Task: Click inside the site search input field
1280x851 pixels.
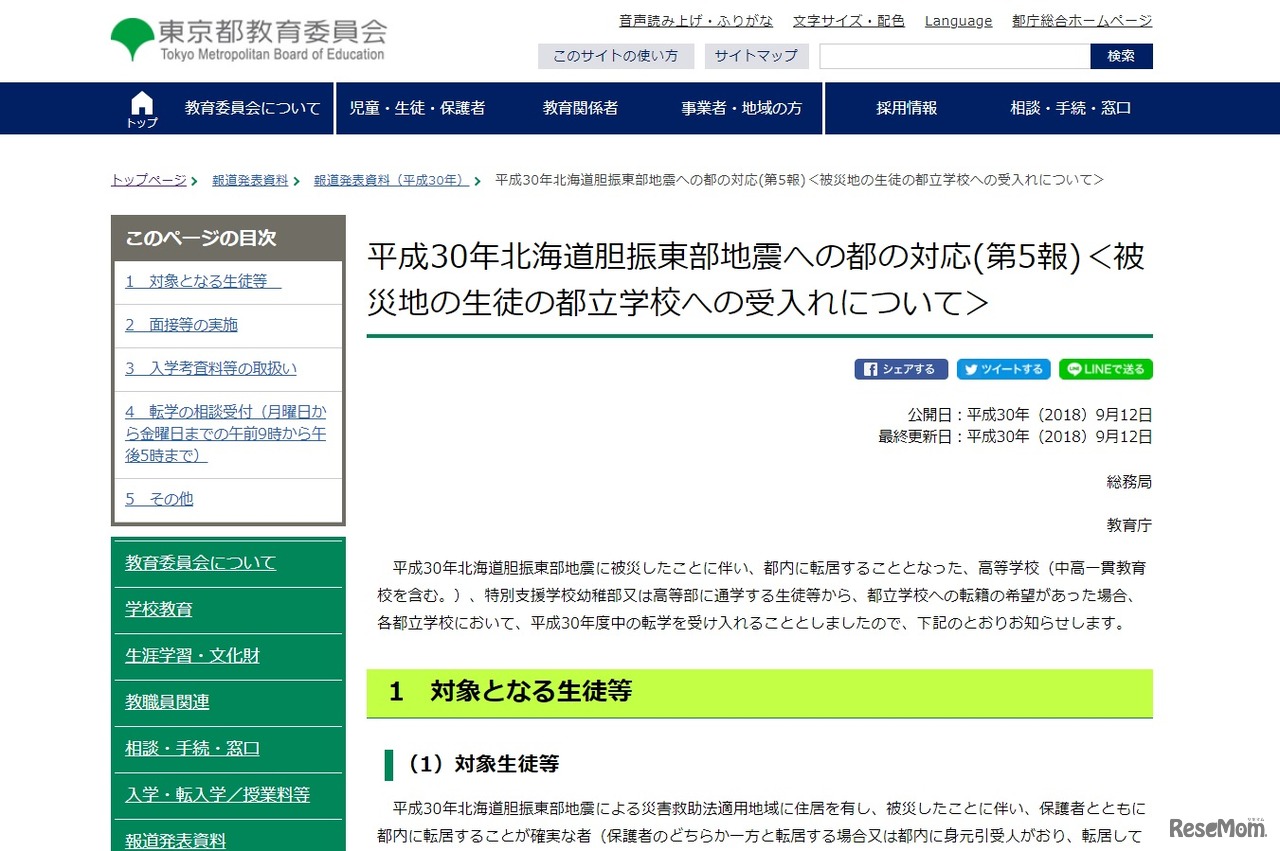Action: [x=952, y=56]
